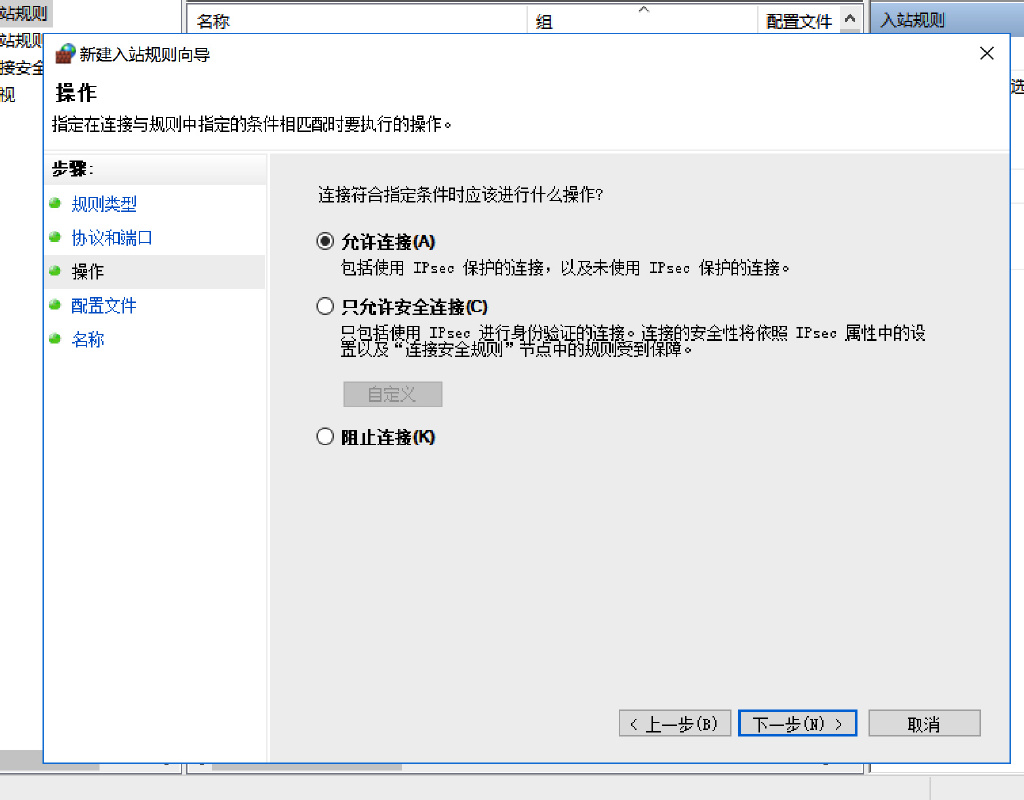The width and height of the screenshot is (1024, 800).
Task: Open the 规则类型 step link
Action: [x=104, y=204]
